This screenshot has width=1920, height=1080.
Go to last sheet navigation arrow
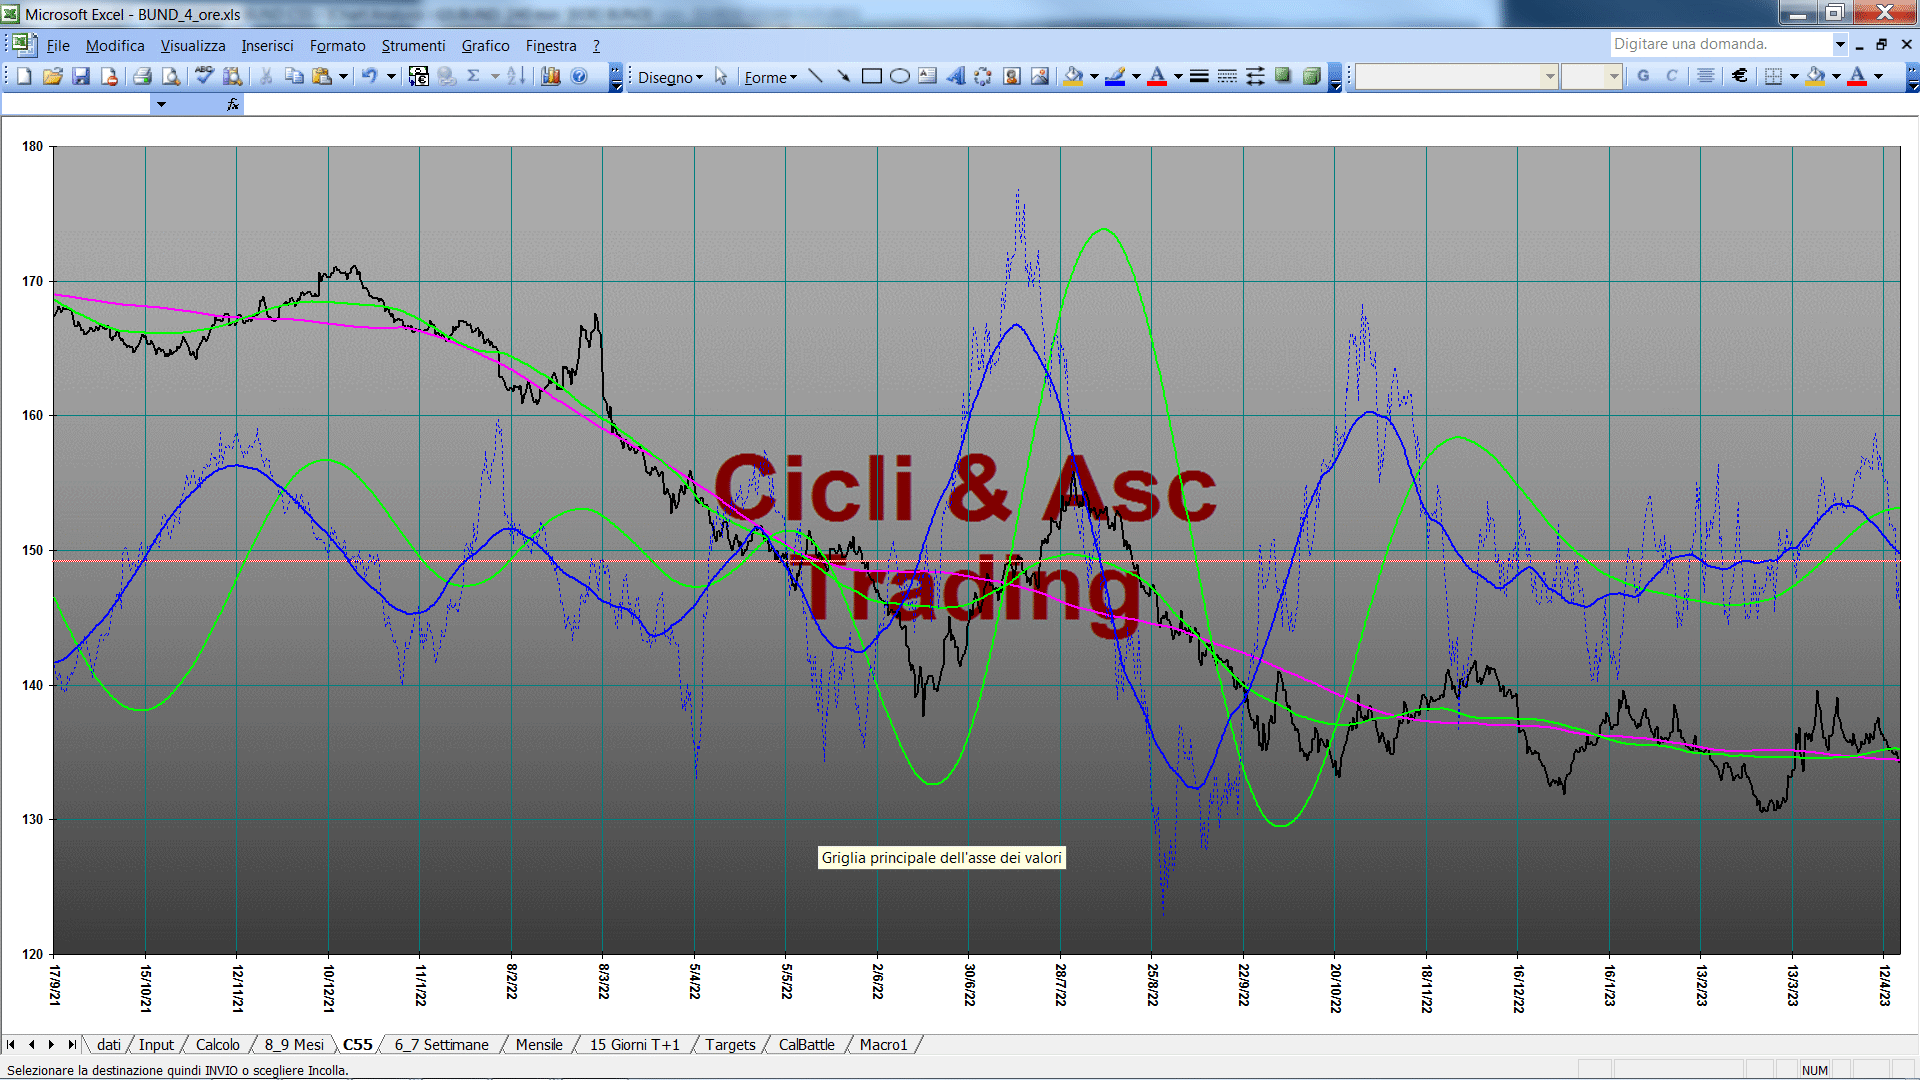[x=72, y=1045]
